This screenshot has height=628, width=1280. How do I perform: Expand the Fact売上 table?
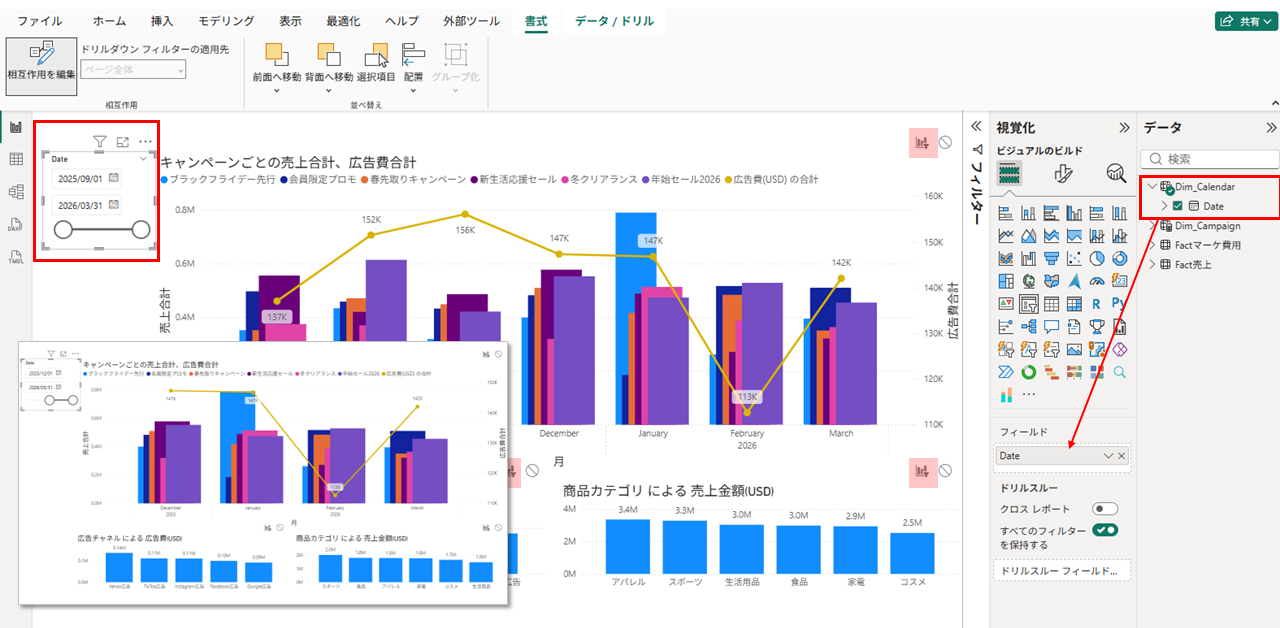(x=1152, y=264)
